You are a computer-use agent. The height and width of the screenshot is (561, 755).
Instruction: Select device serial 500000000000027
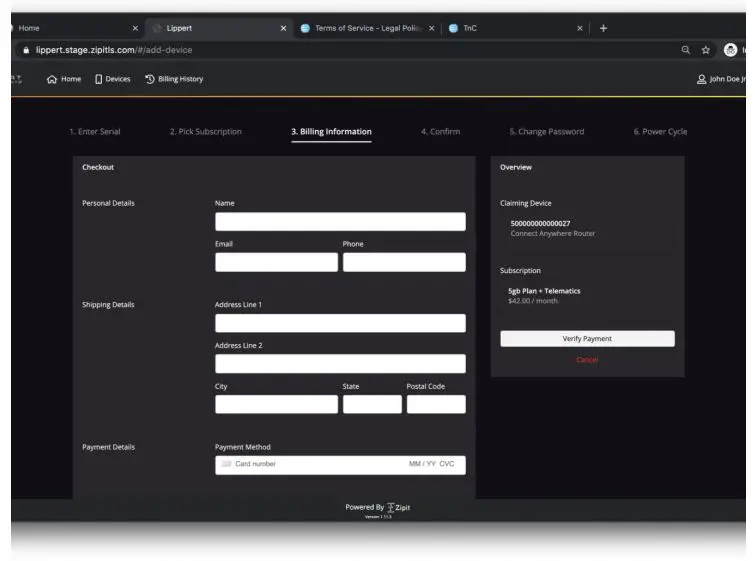[x=540, y=223]
